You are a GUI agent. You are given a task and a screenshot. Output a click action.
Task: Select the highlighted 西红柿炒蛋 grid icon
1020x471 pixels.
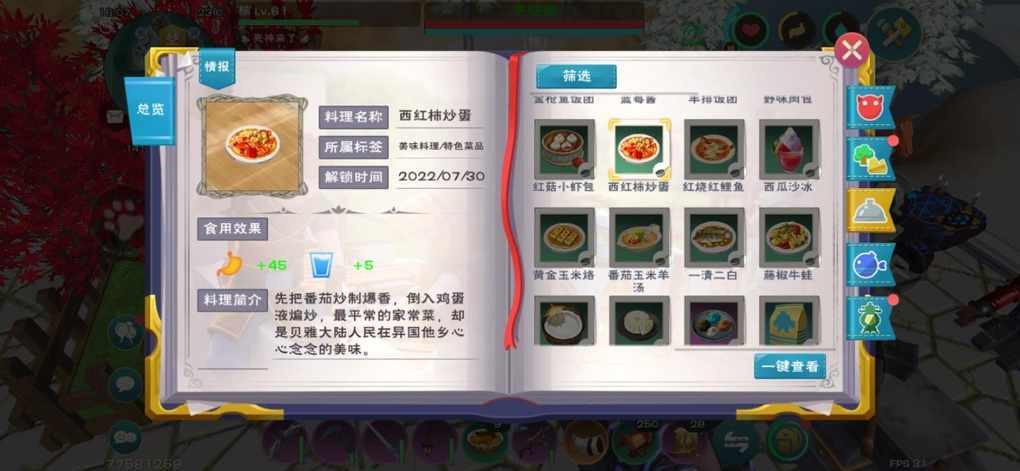tap(639, 149)
